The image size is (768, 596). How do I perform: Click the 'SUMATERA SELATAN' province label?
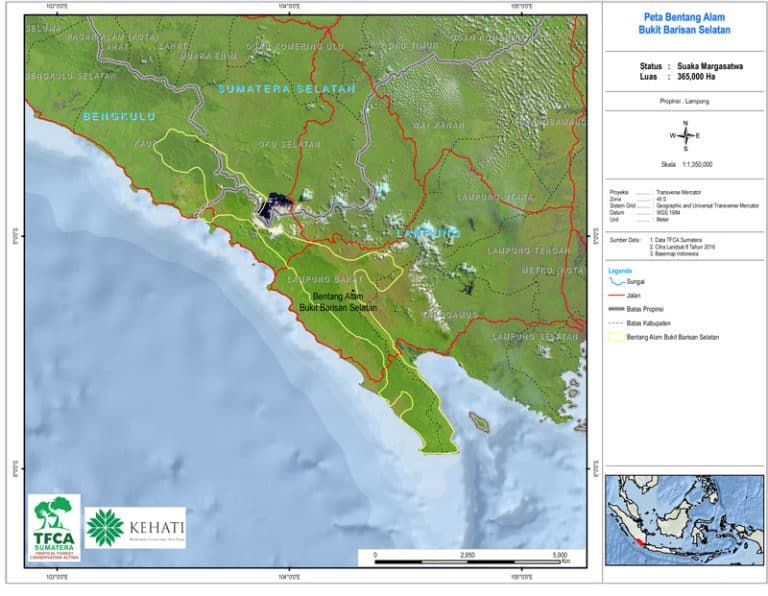287,89
